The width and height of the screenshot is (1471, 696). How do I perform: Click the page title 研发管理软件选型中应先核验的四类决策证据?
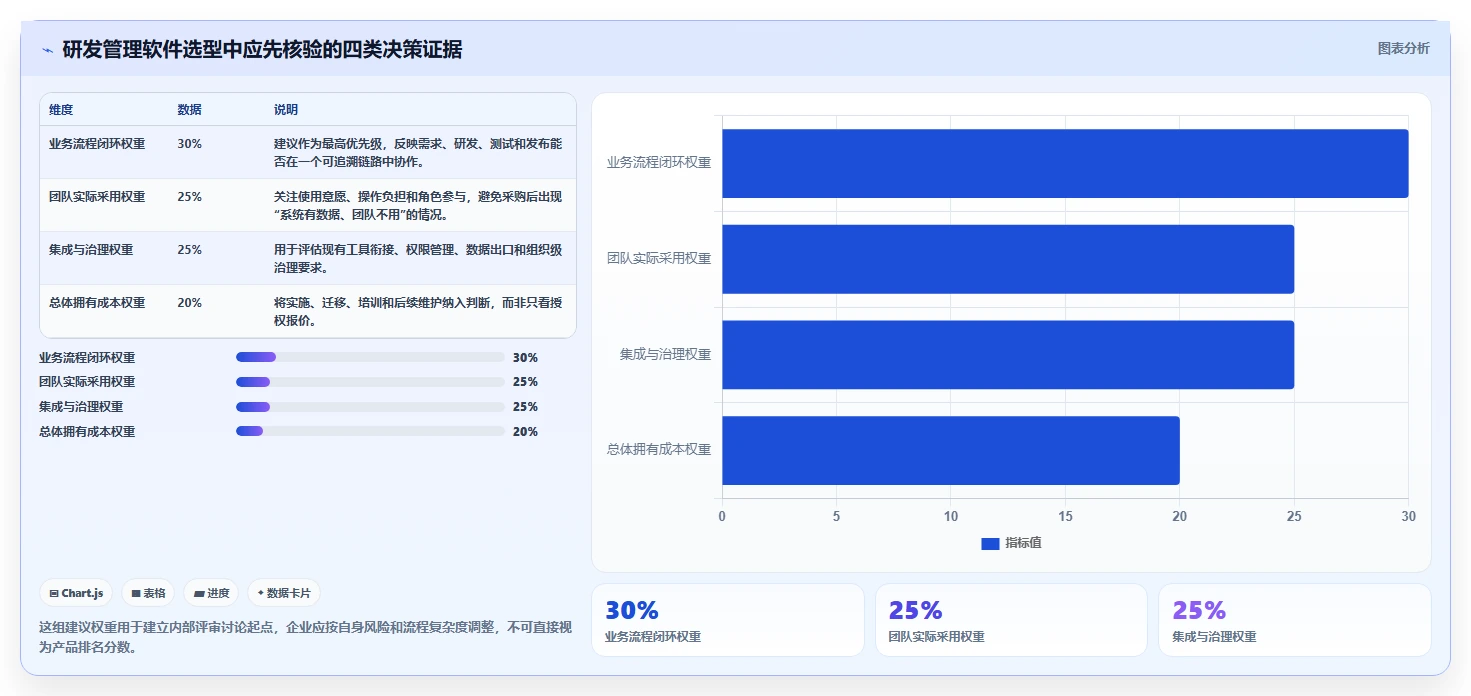(262, 50)
